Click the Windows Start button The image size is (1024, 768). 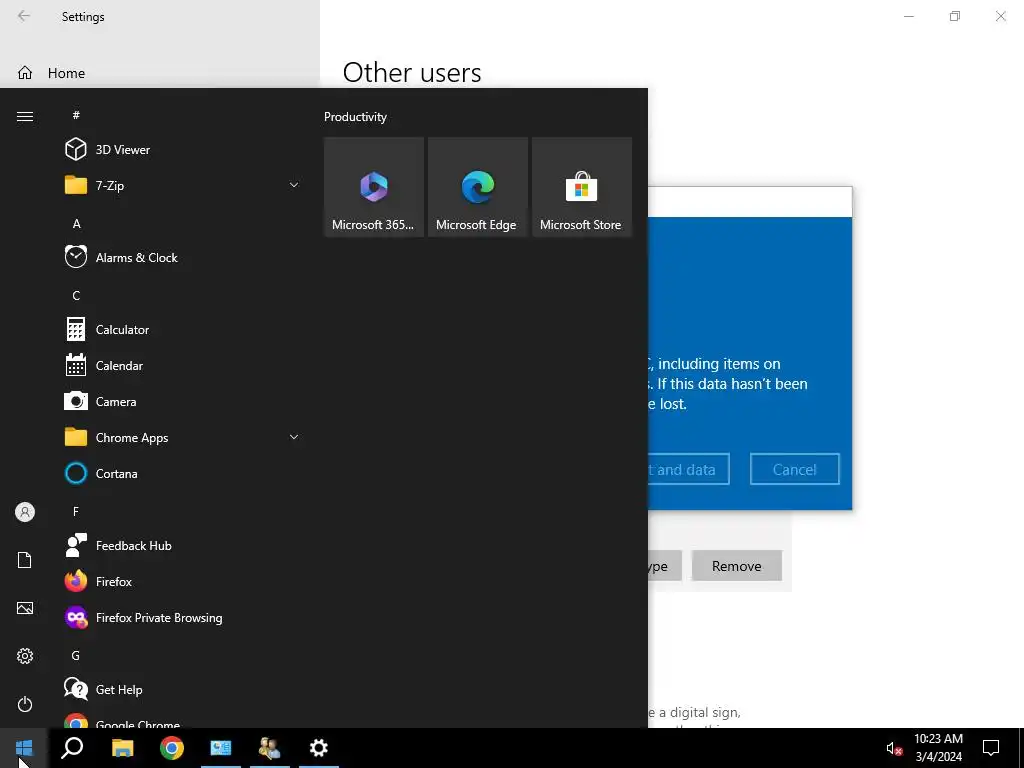24,748
